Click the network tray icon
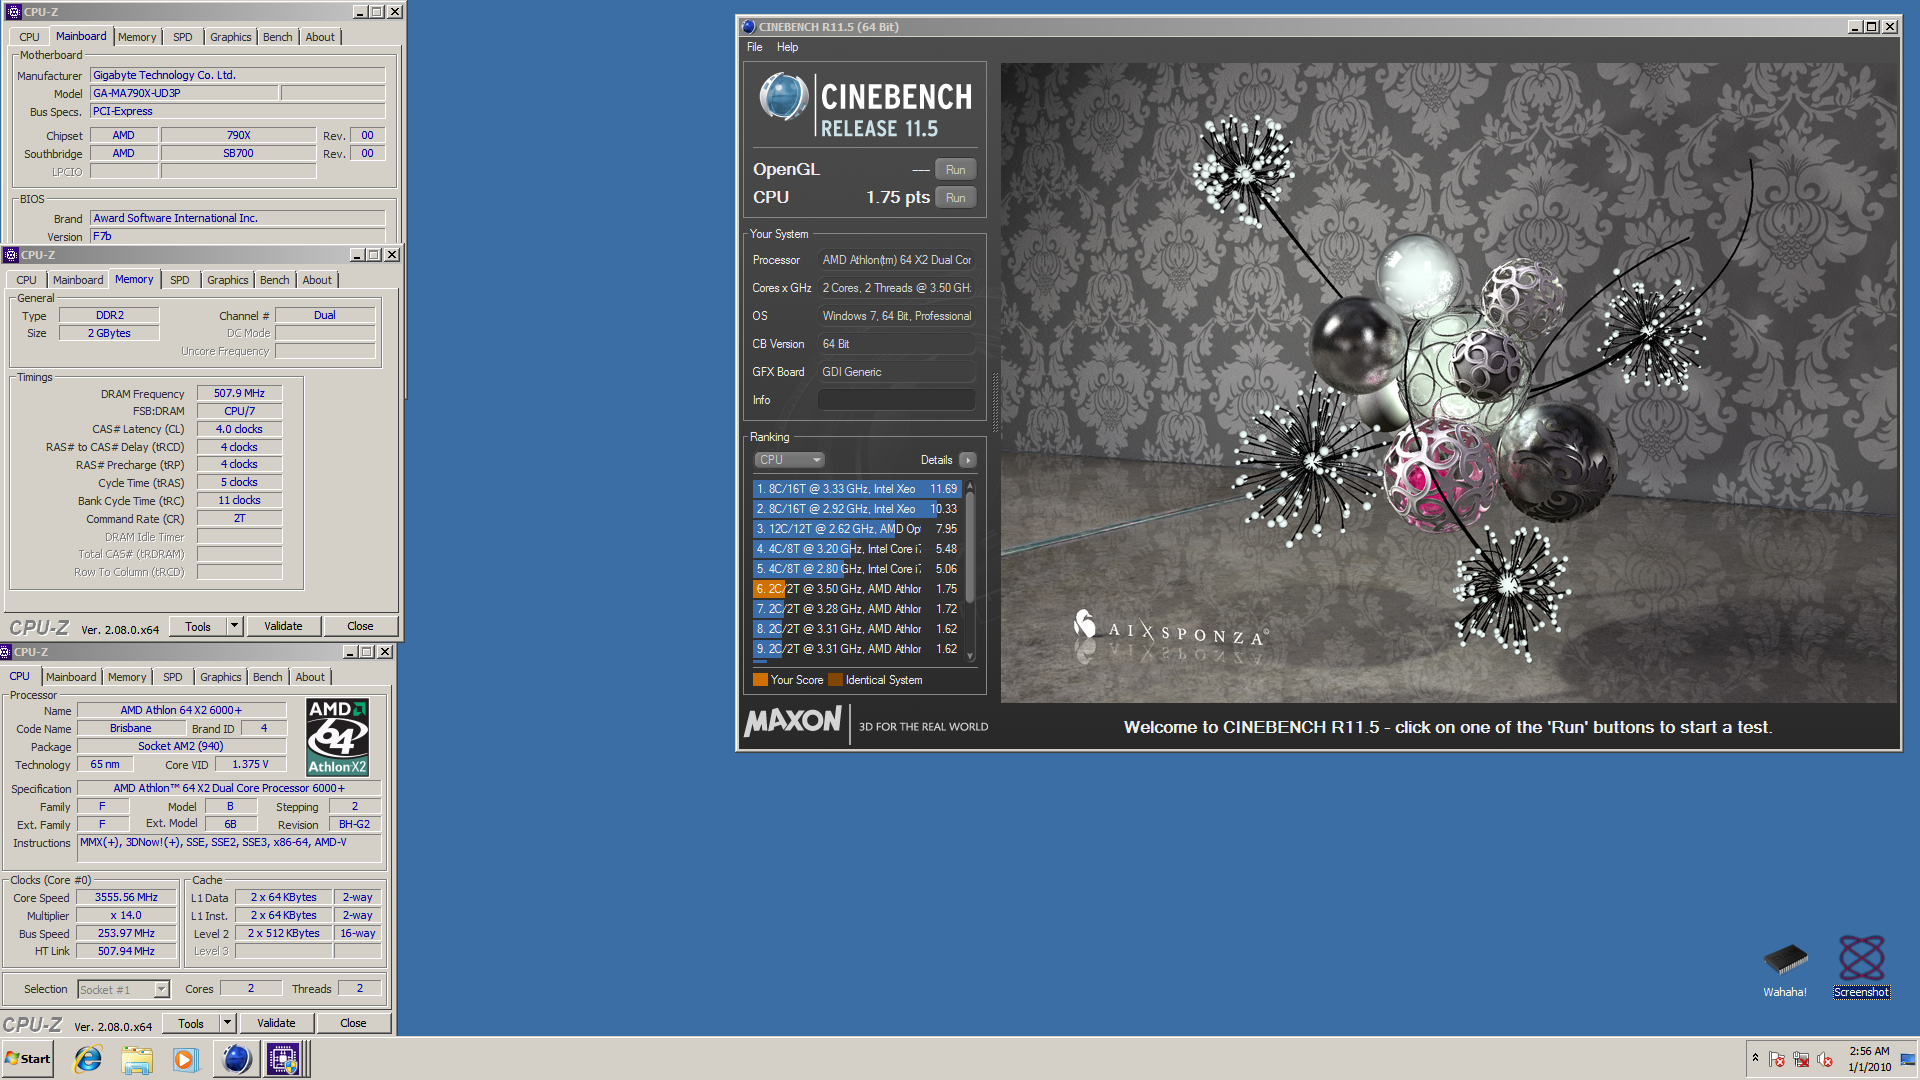The image size is (1920, 1080). tap(1801, 1059)
